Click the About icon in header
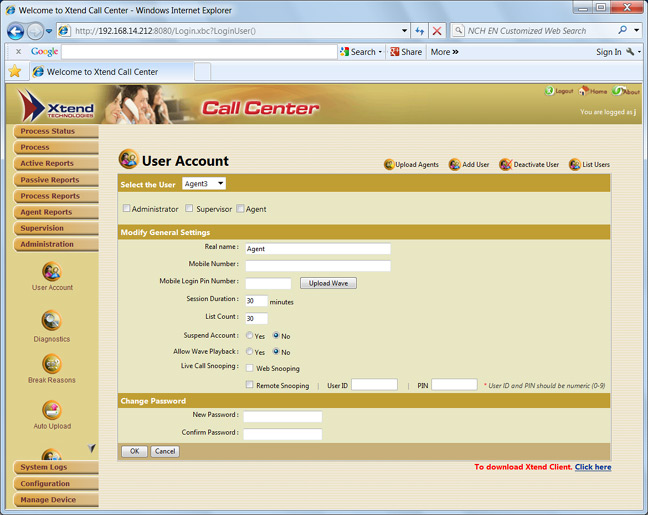The height and width of the screenshot is (515, 648). (618, 91)
